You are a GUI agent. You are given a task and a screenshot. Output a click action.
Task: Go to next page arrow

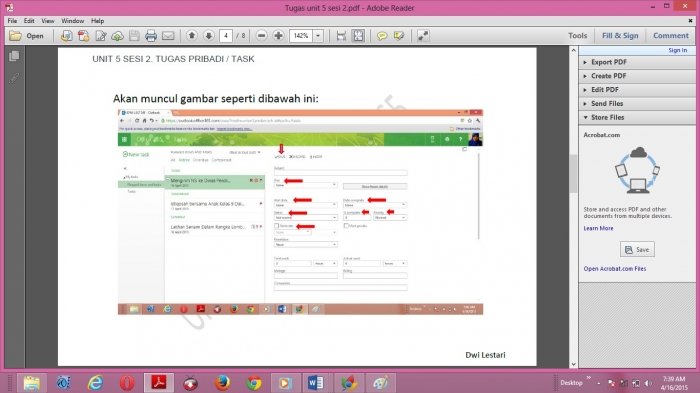(208, 36)
